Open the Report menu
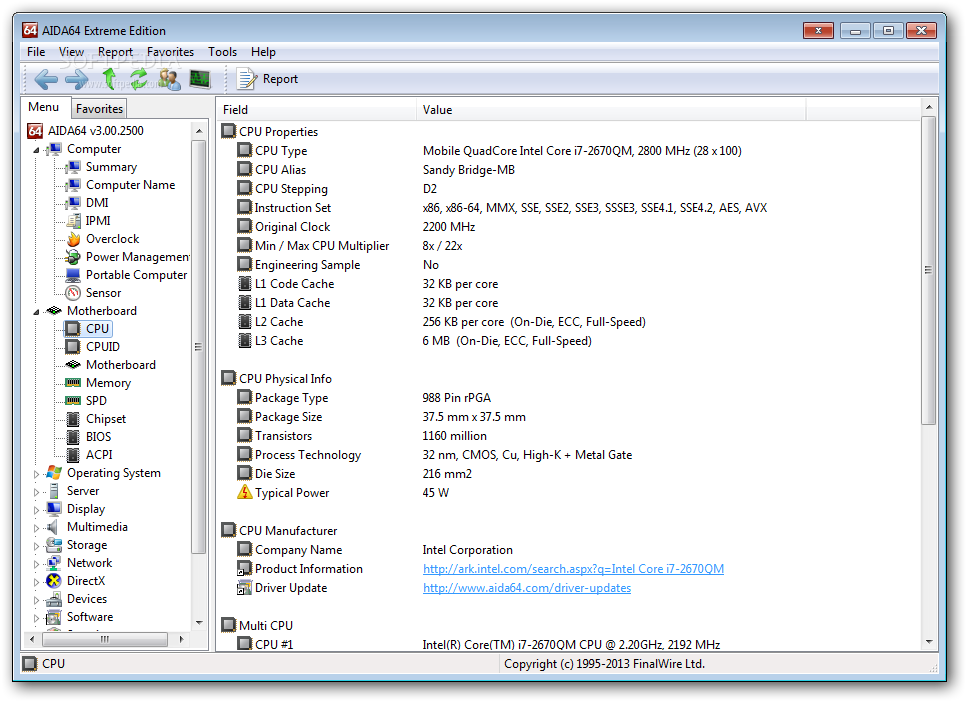 tap(115, 52)
